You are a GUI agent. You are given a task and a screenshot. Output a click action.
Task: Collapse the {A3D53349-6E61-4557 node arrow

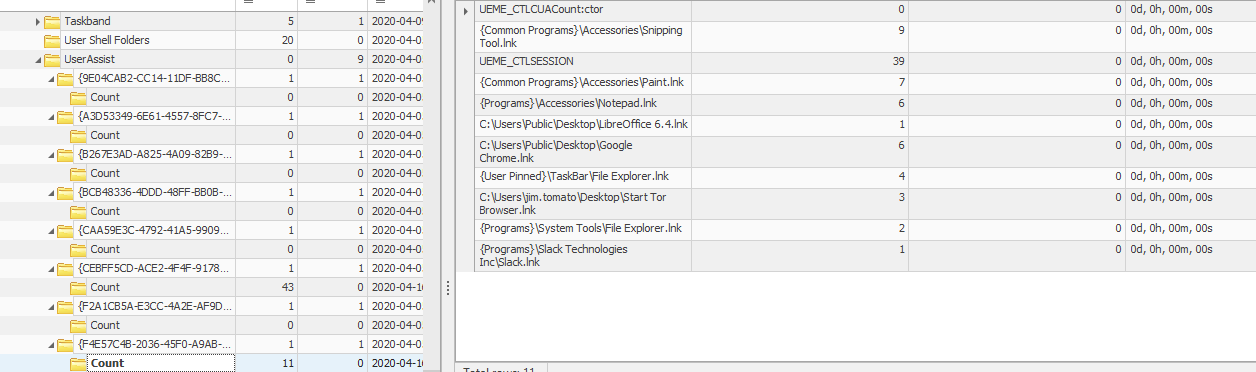click(x=52, y=116)
